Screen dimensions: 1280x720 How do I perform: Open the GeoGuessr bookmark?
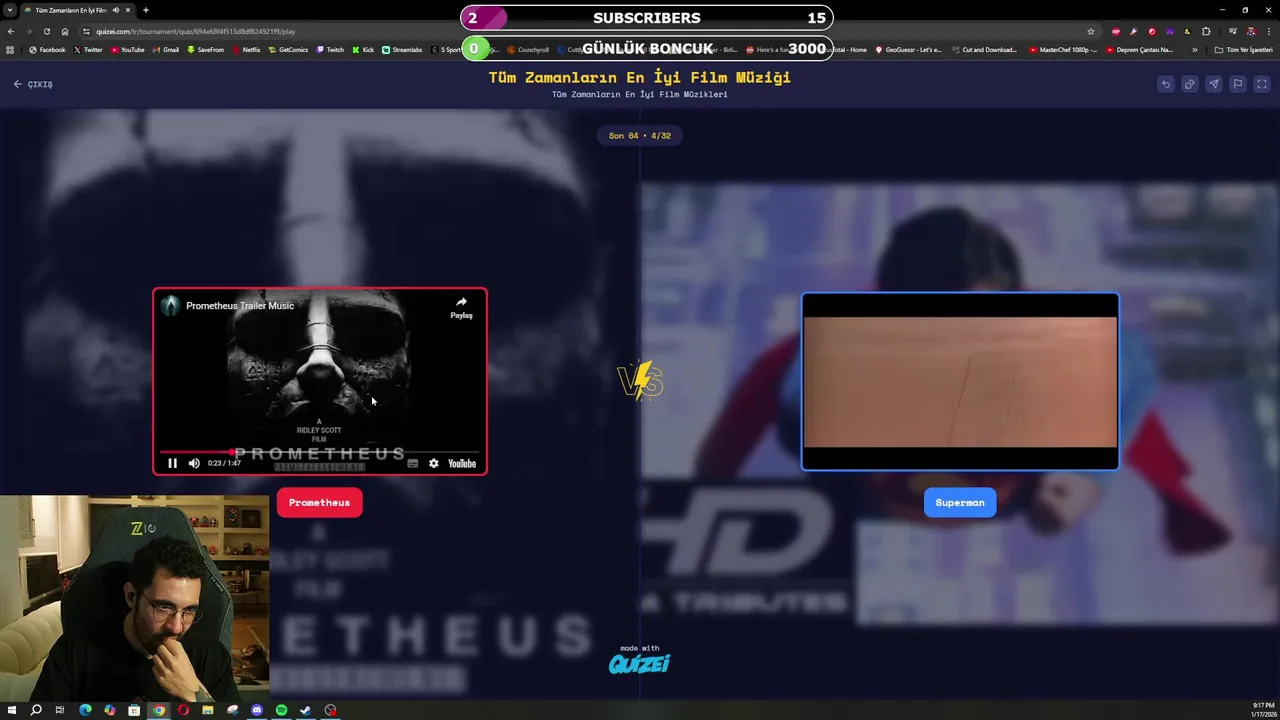point(909,50)
